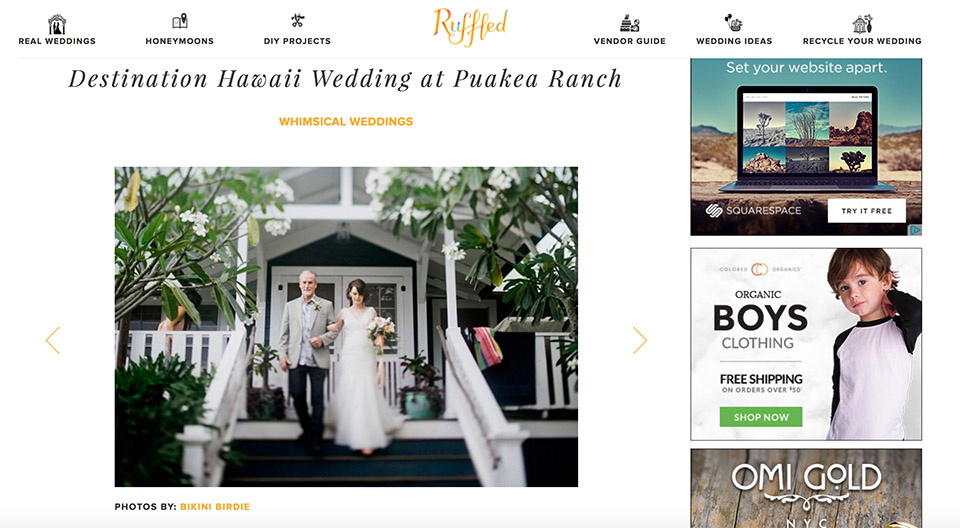Advance to next slideshow photo arrow
Screen dimensions: 960x528
(640, 341)
